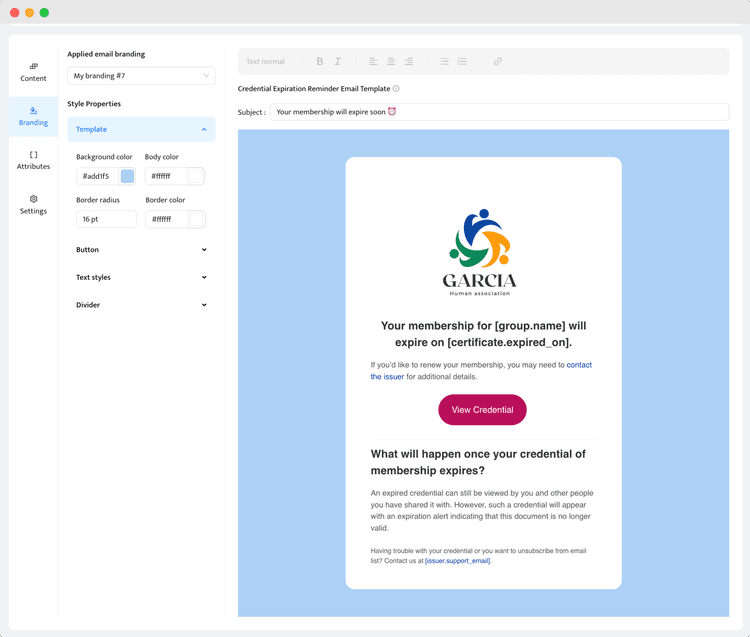This screenshot has height=637, width=750.
Task: Click the blue background color swatch
Action: tap(127, 176)
